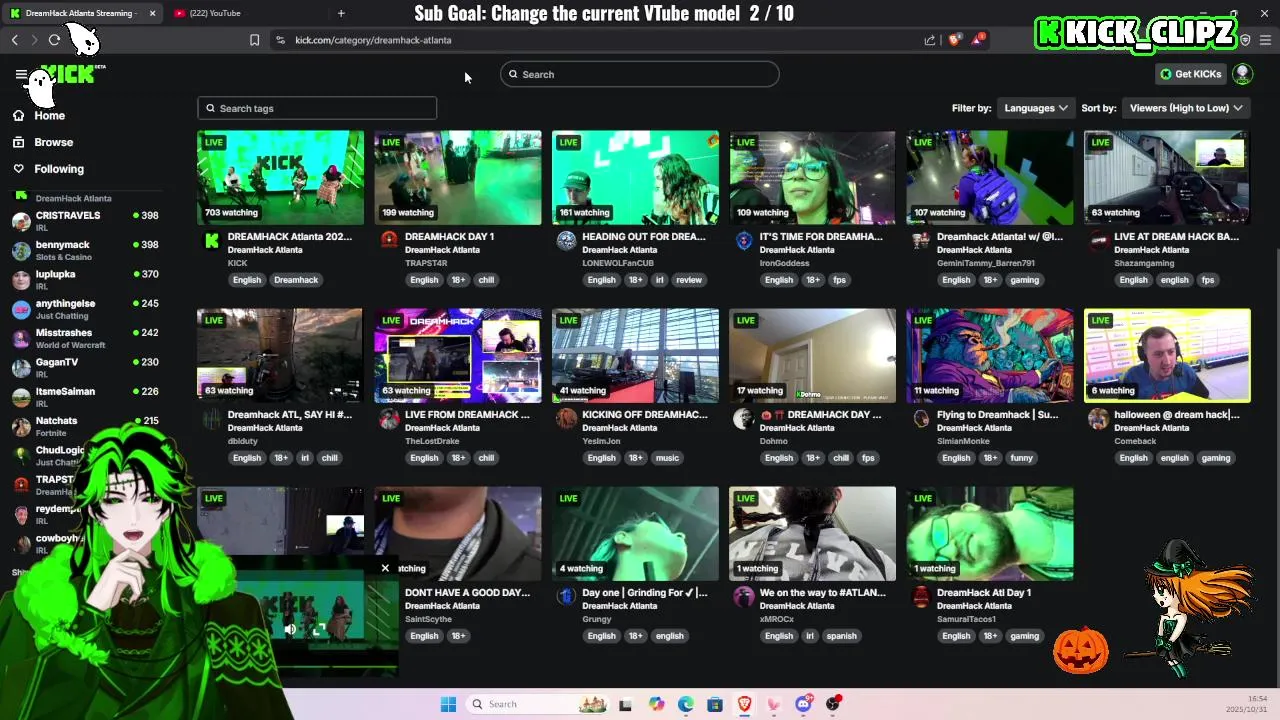
Task: Open TRAPST4R channel avatar icon
Action: [x=389, y=240]
